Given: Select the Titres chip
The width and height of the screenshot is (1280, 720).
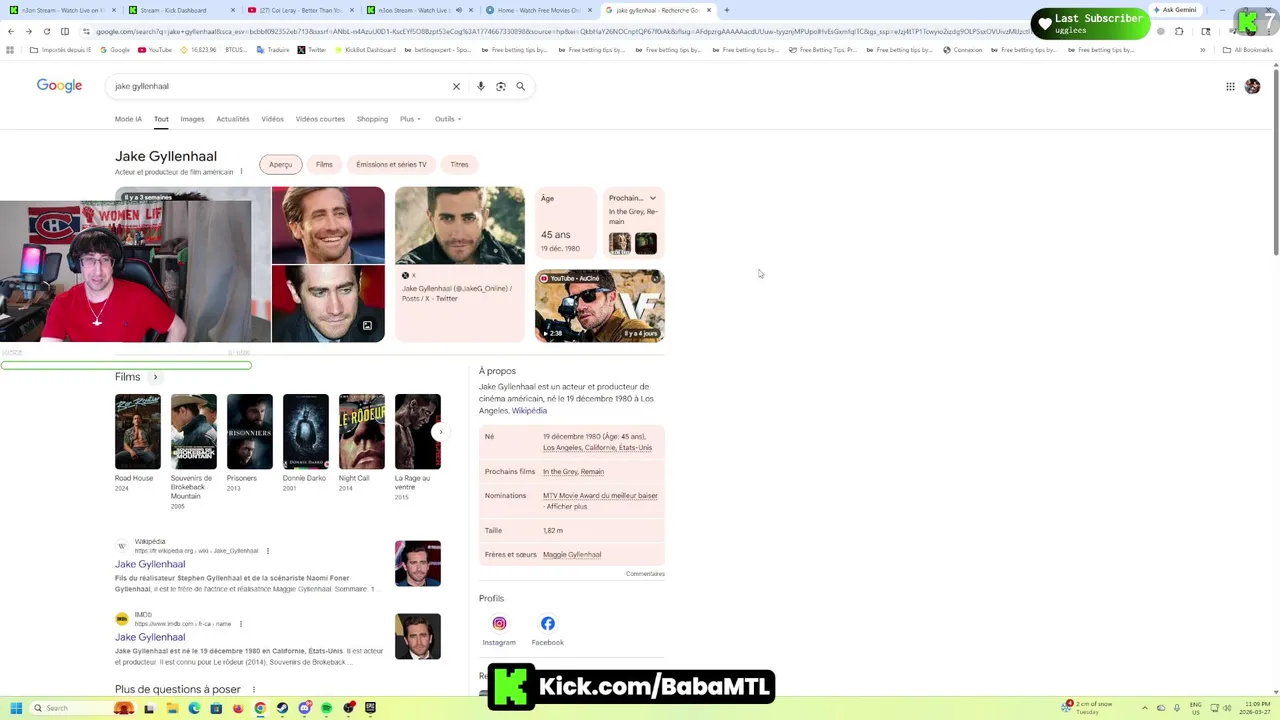Looking at the screenshot, I should 459,164.
